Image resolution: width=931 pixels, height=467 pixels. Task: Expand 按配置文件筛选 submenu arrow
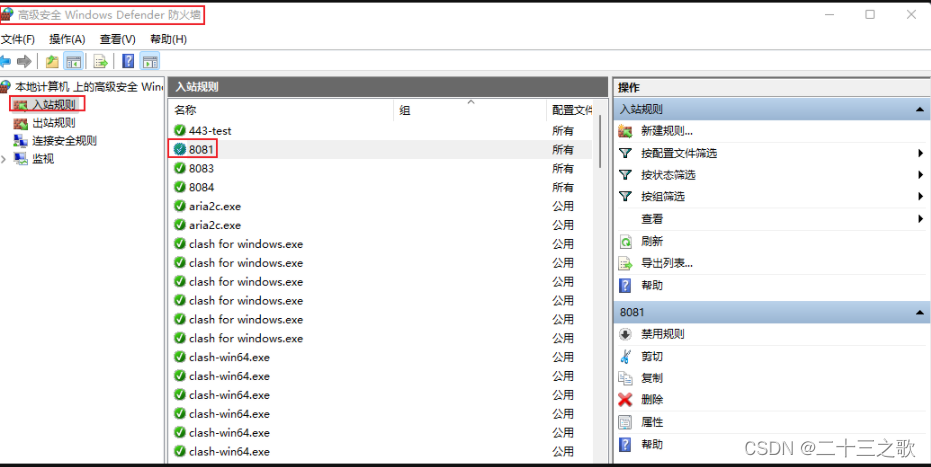[x=920, y=153]
